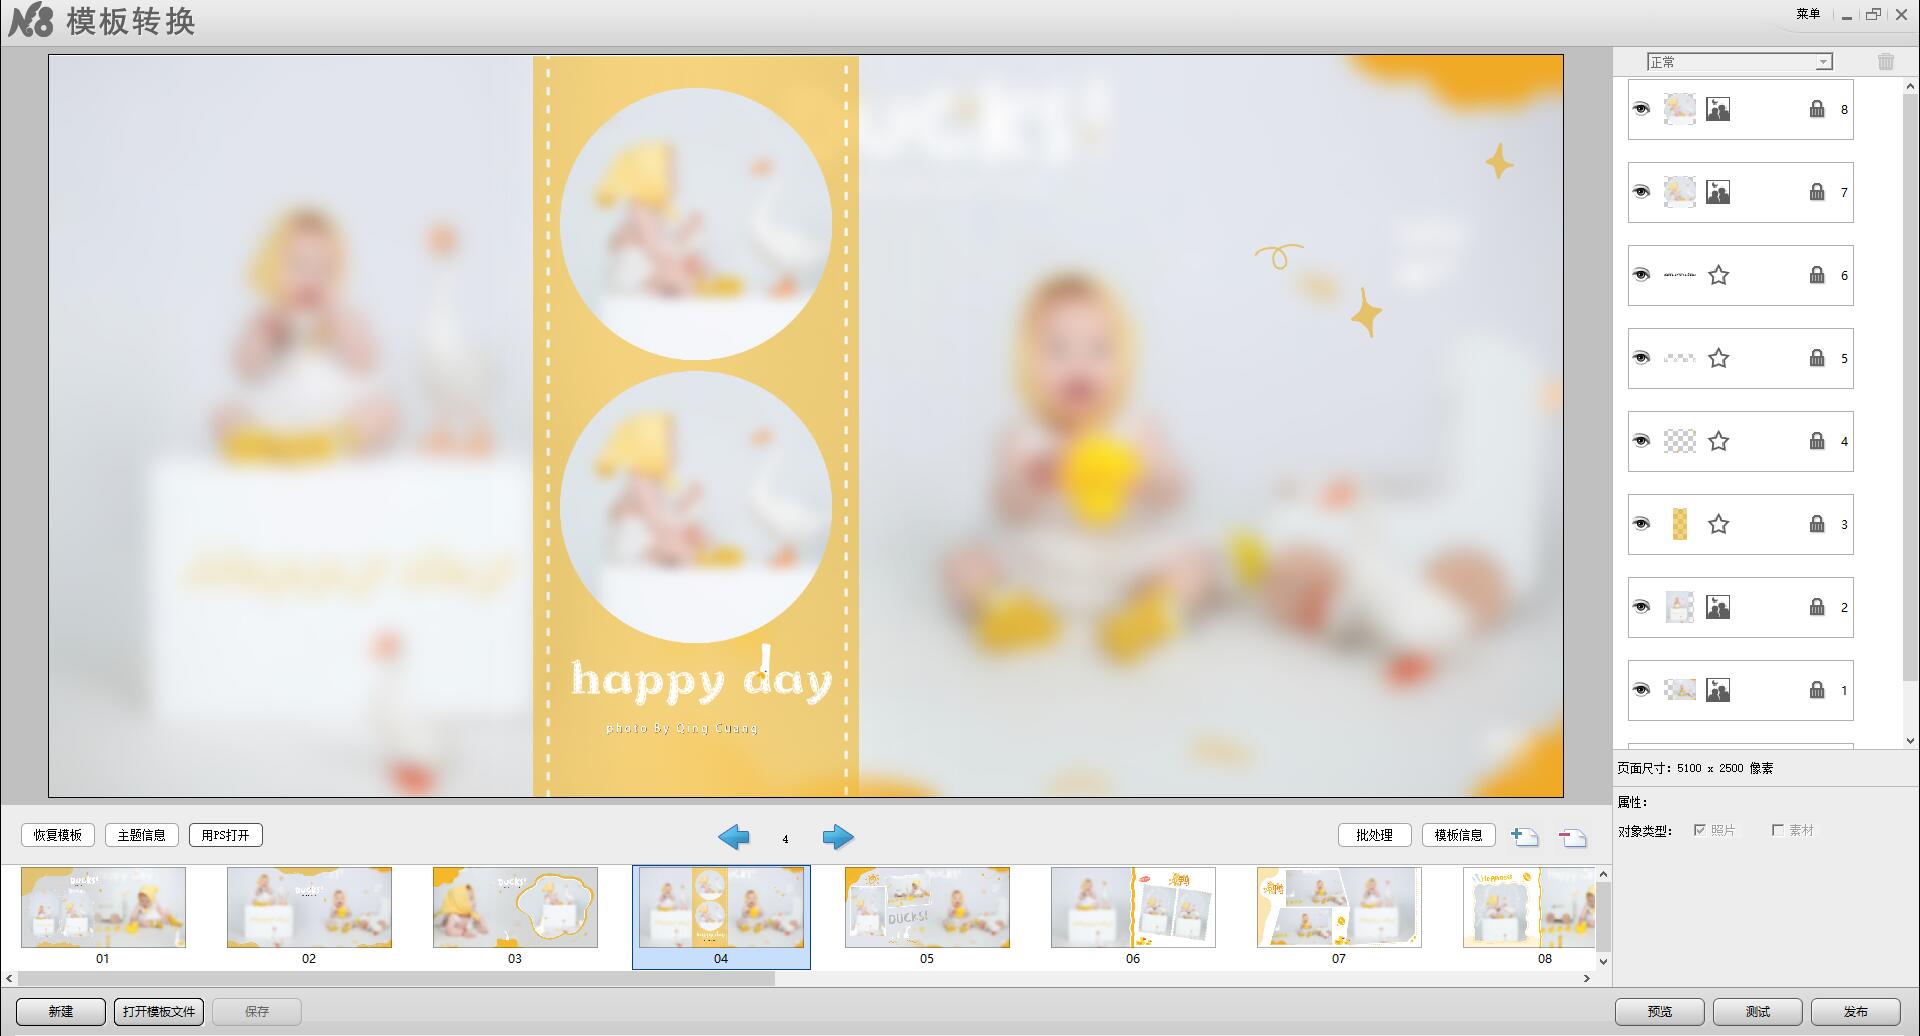This screenshot has width=1920, height=1036.
Task: Check the 素材 object type checkbox
Action: (1777, 830)
